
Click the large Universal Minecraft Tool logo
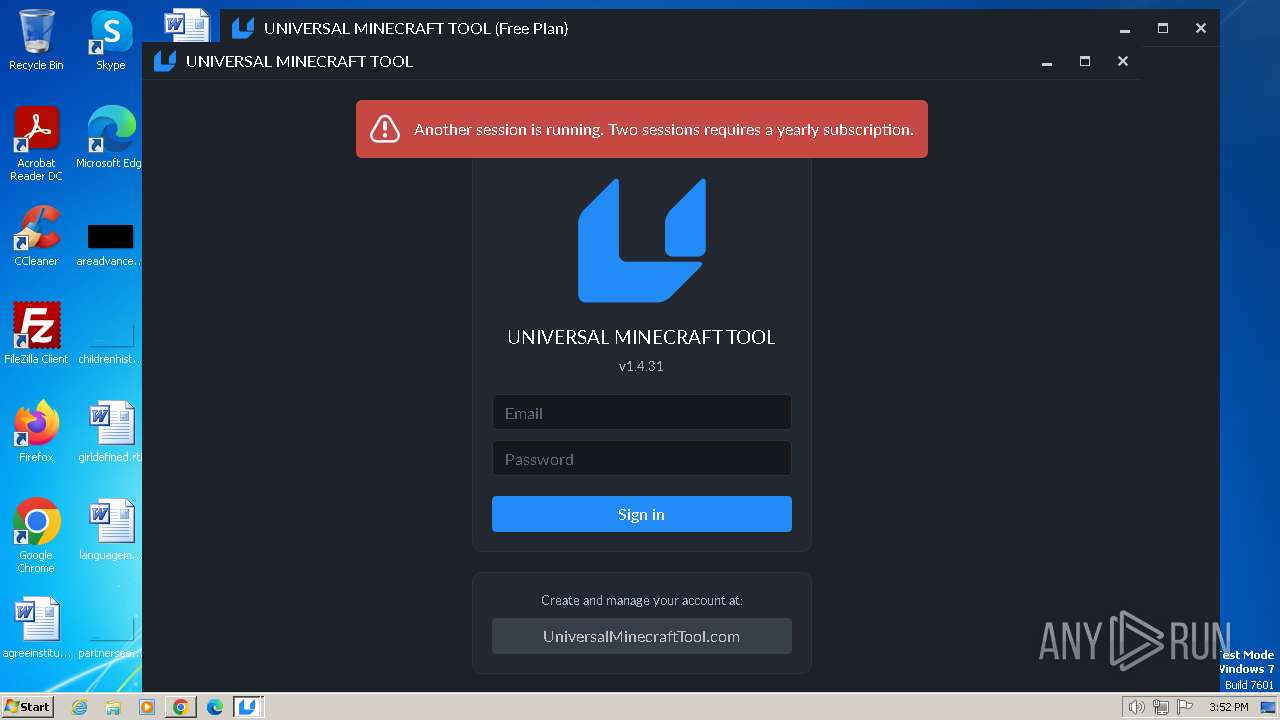[642, 240]
